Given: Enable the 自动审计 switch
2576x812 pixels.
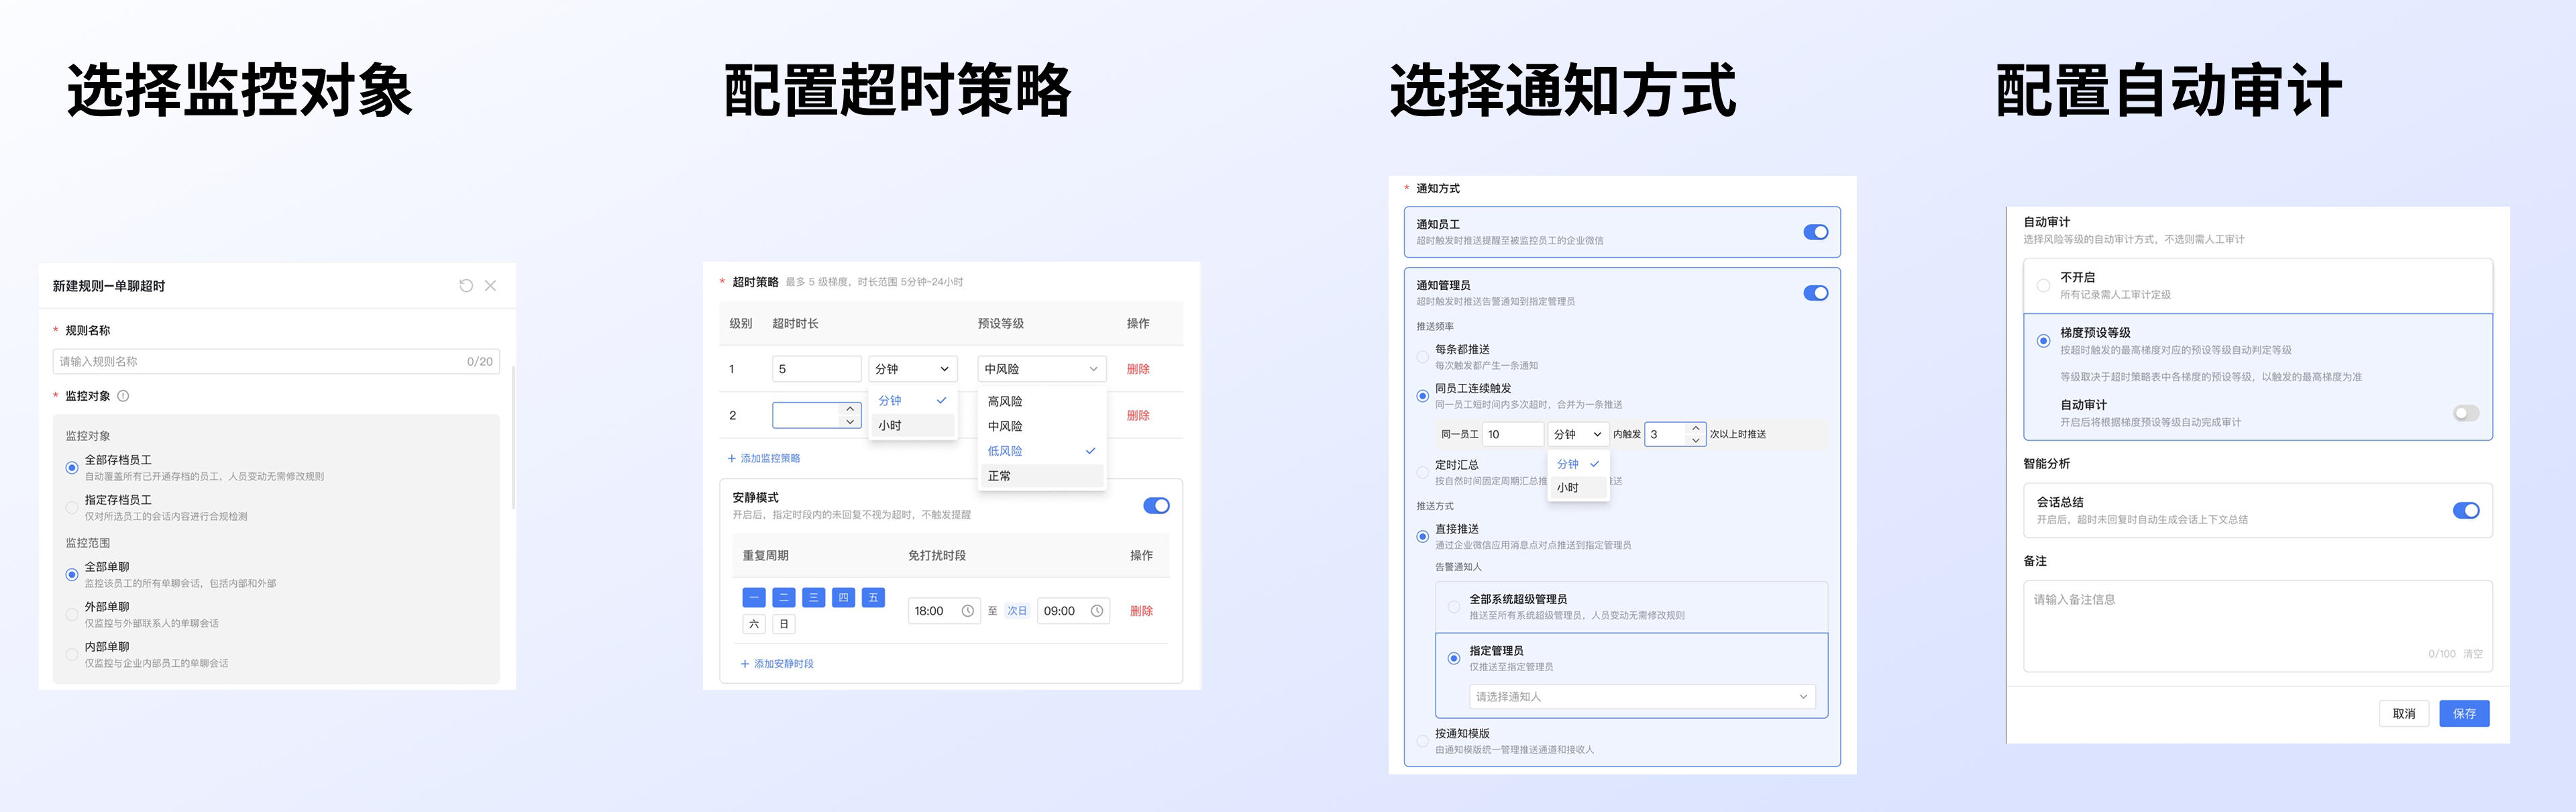Looking at the screenshot, I should [2466, 414].
